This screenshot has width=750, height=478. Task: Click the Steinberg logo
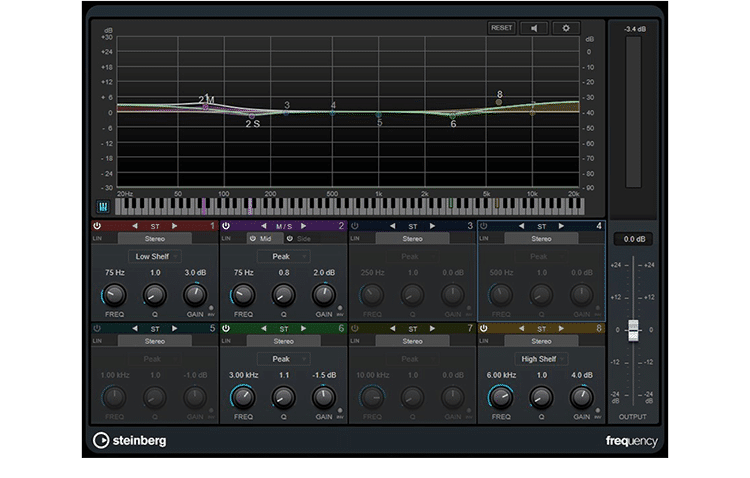coord(130,440)
